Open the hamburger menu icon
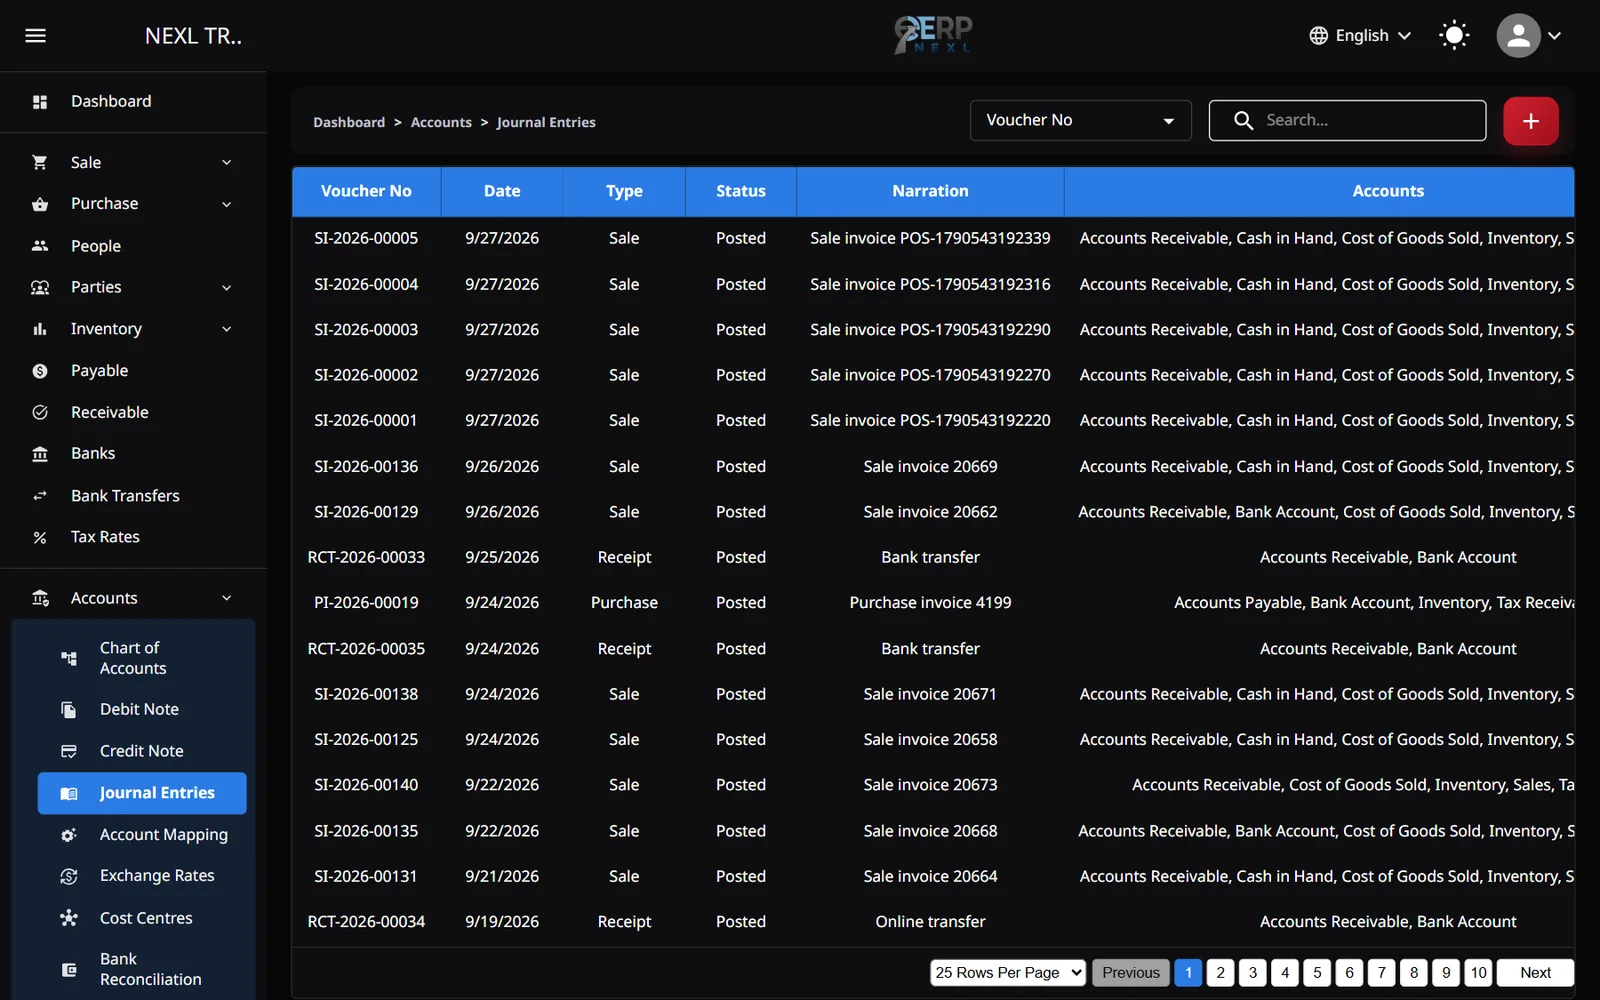 pos(36,36)
